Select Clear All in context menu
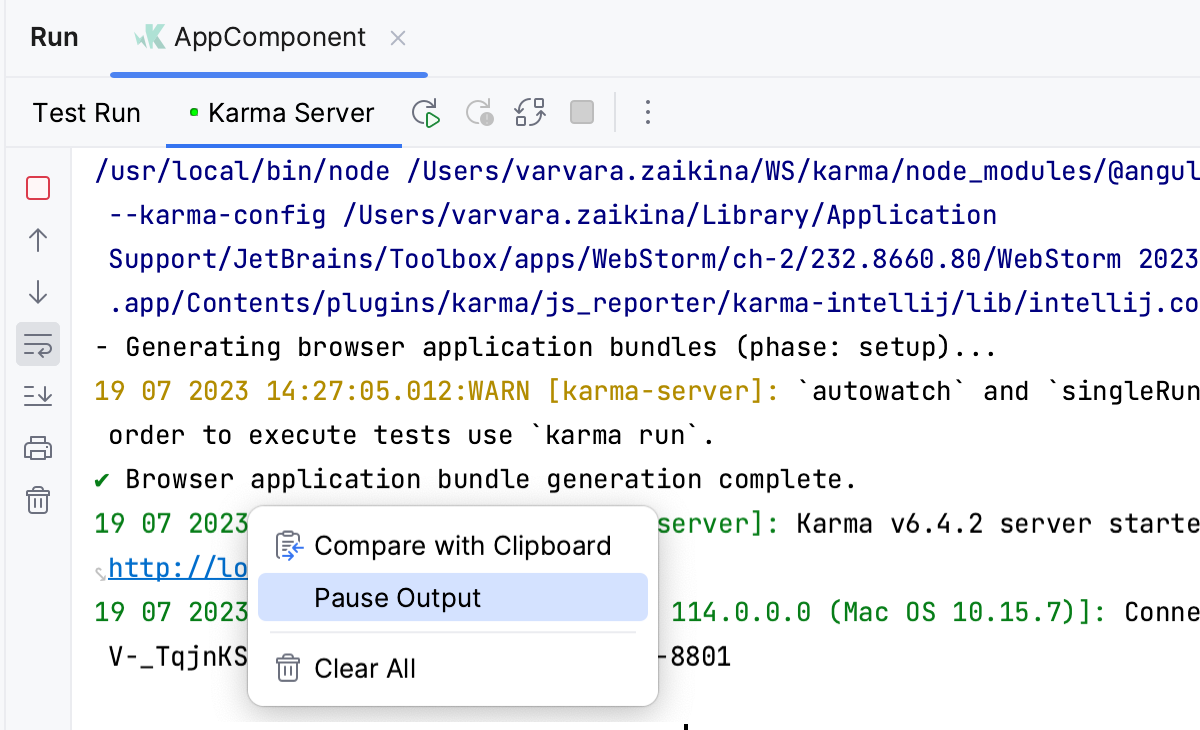The image size is (1200, 730). 365,669
